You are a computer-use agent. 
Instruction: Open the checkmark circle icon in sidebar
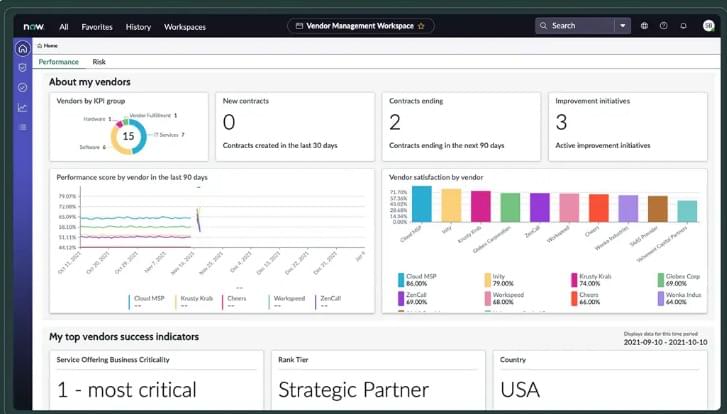pos(22,87)
